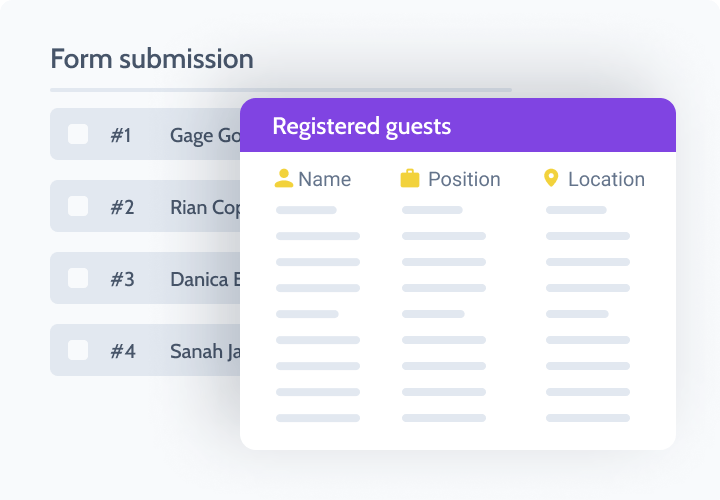The image size is (720, 500).
Task: Select the Sanah submission entry name
Action: [x=205, y=352]
